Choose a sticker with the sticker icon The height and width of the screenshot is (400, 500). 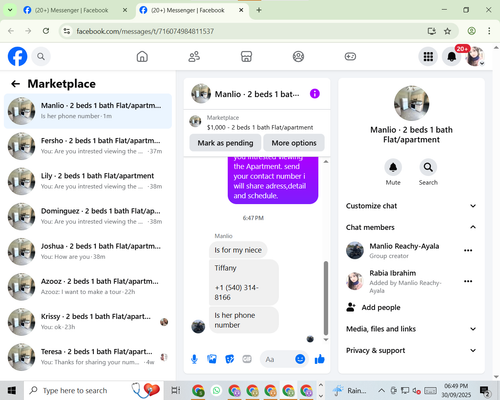(x=229, y=359)
